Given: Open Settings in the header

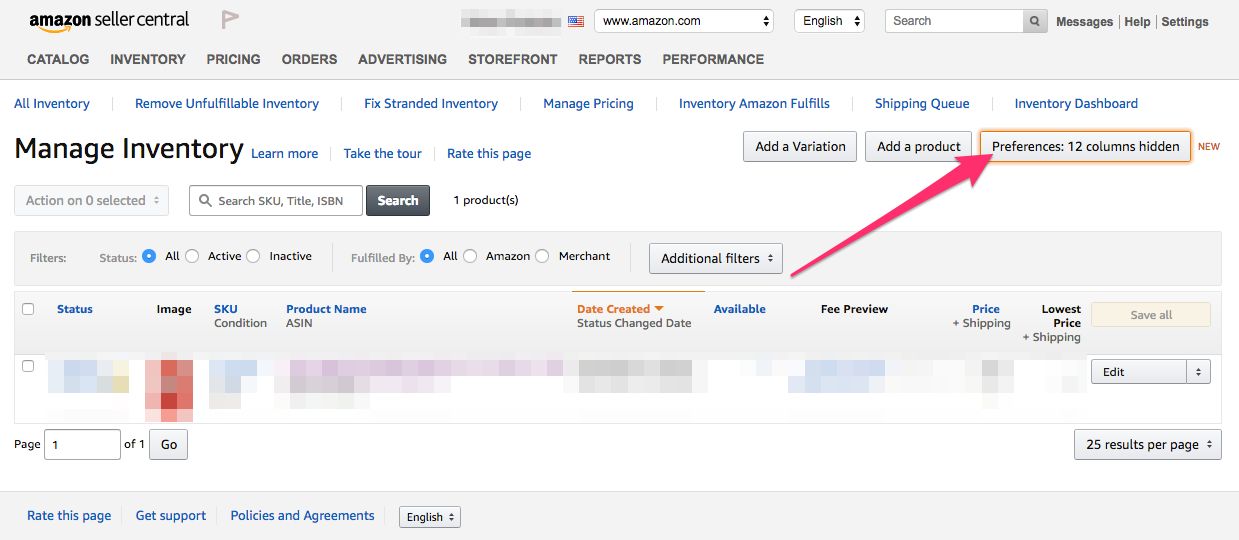Looking at the screenshot, I should click(x=1185, y=21).
